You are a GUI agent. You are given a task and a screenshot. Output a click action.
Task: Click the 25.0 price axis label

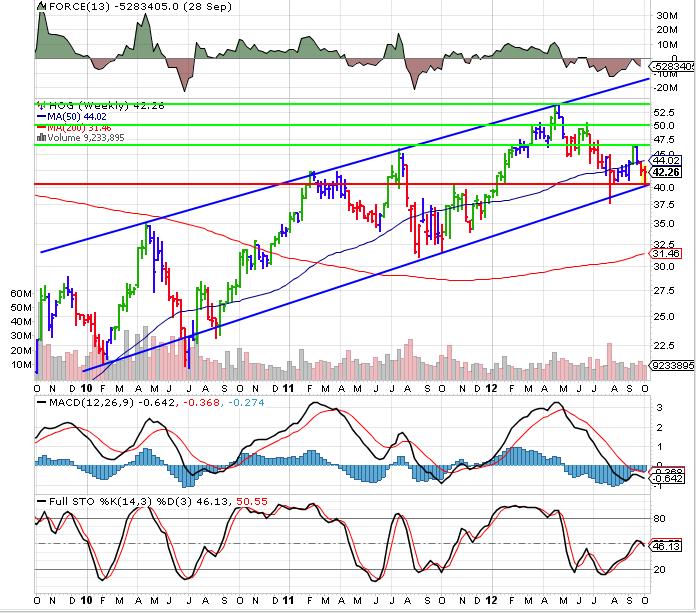664,317
